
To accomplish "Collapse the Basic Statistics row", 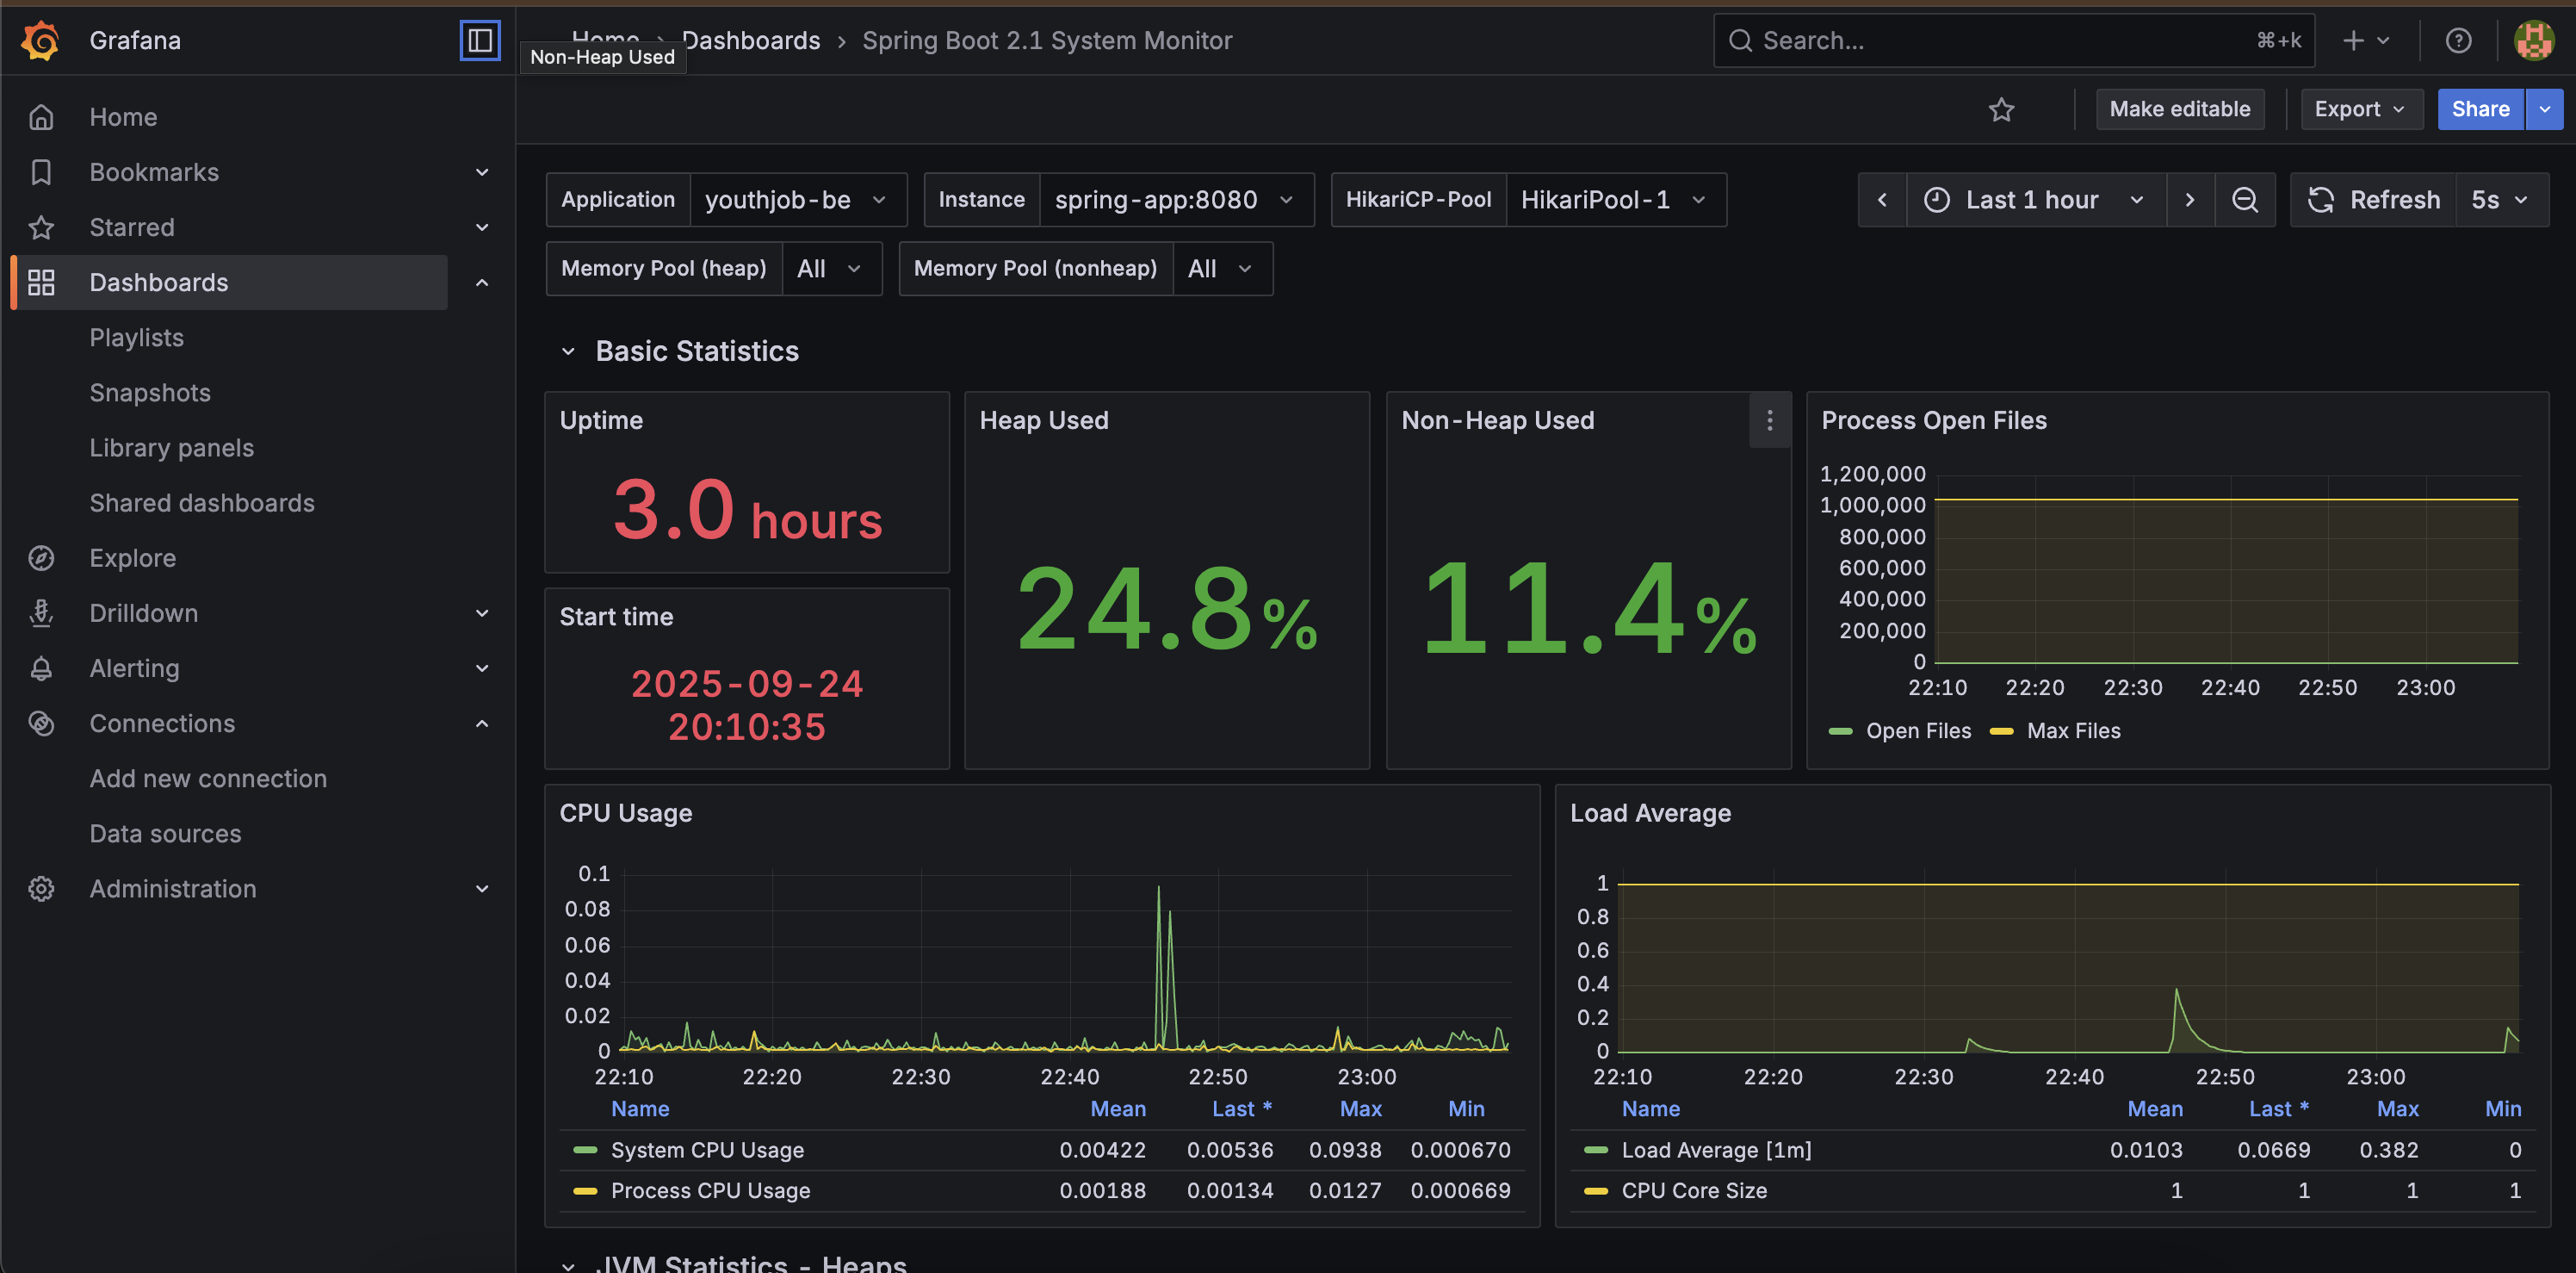I will 568,352.
